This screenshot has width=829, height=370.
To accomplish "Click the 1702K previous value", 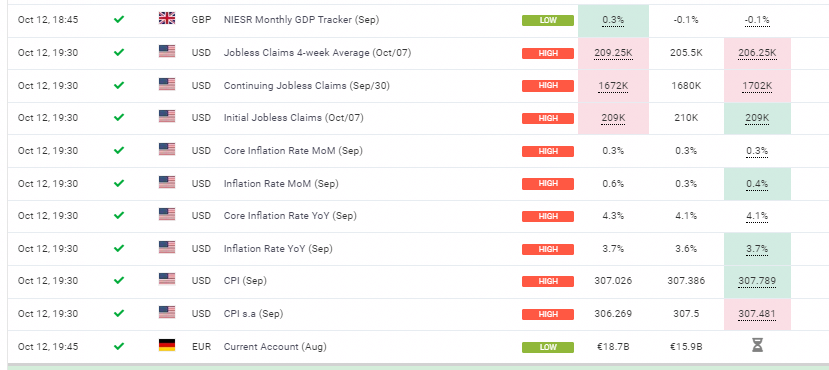I will point(757,86).
